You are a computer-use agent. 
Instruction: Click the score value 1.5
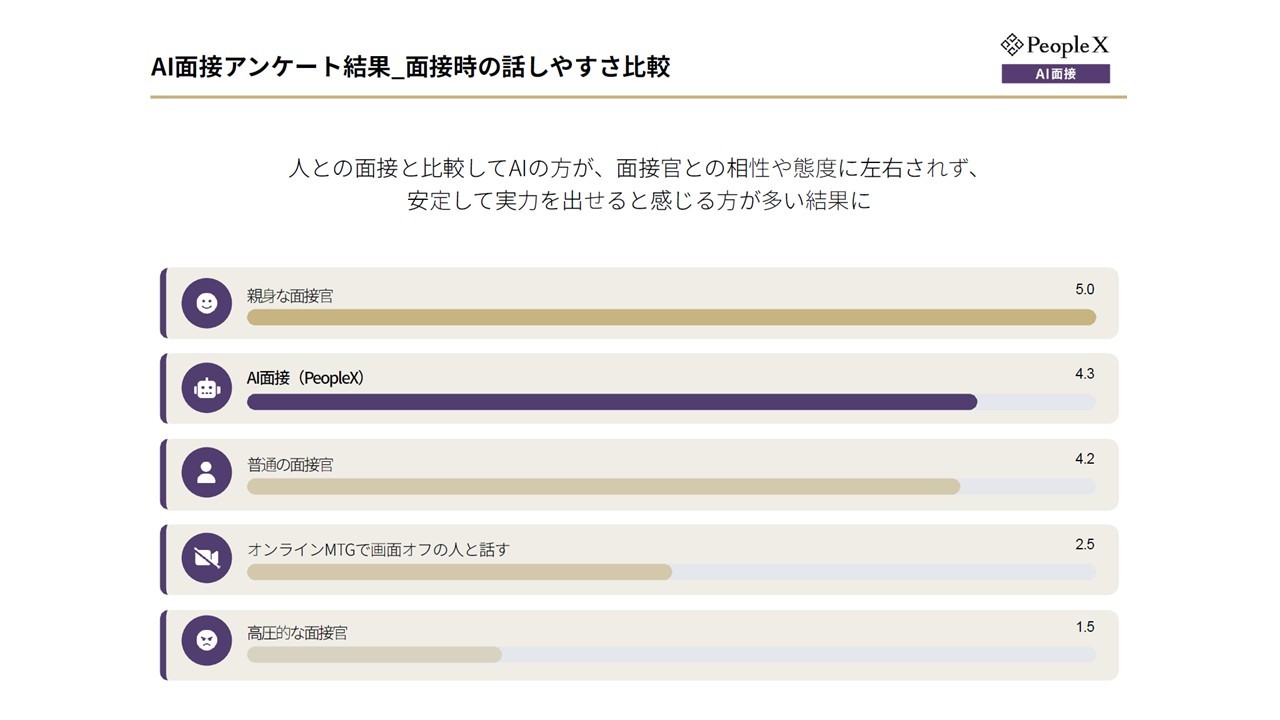[1085, 627]
